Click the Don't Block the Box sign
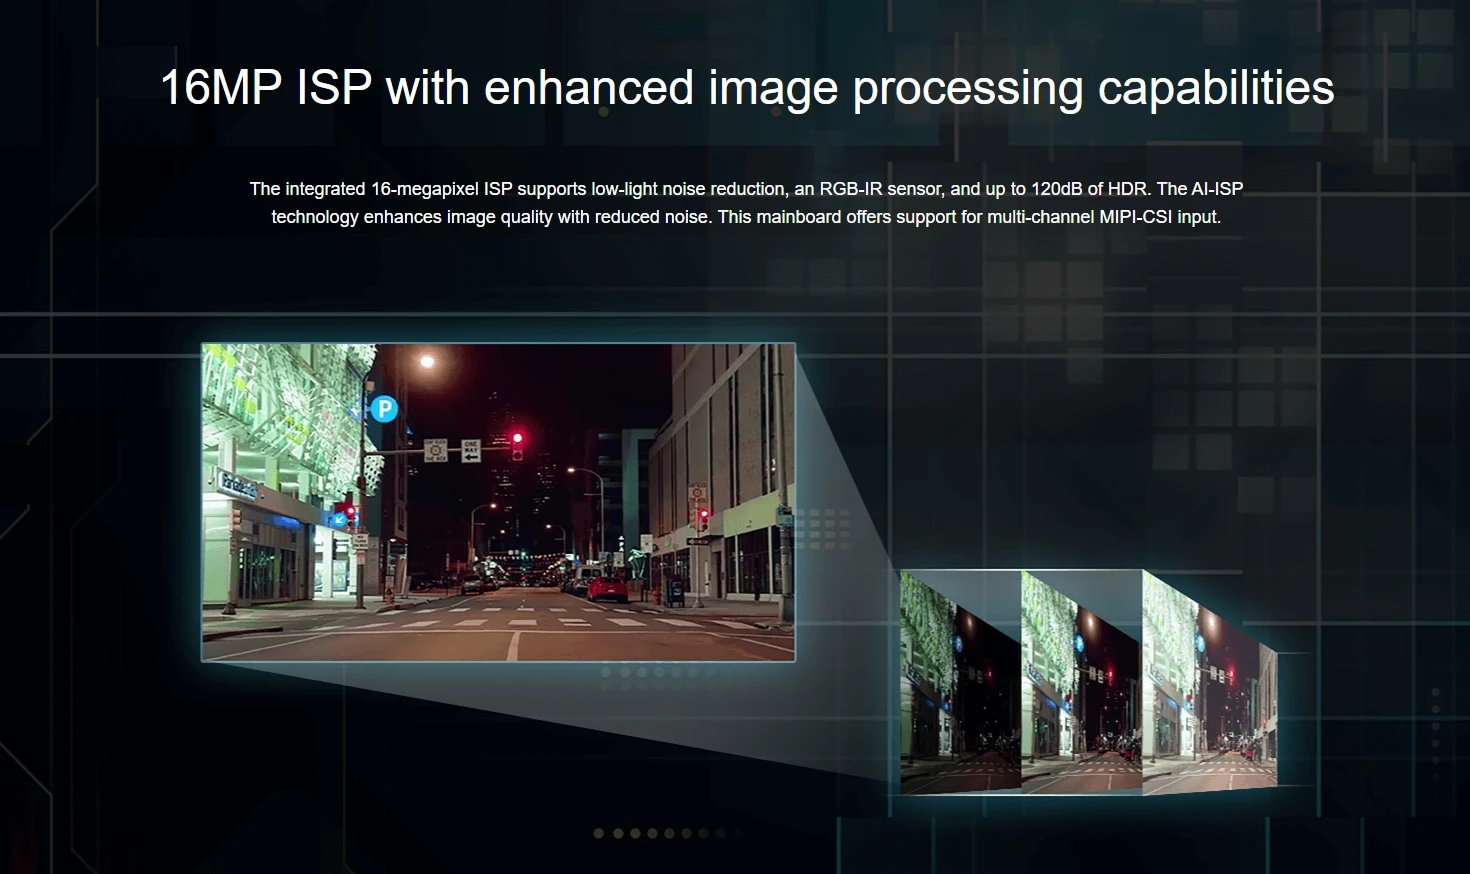The width and height of the screenshot is (1470, 874). tap(435, 450)
